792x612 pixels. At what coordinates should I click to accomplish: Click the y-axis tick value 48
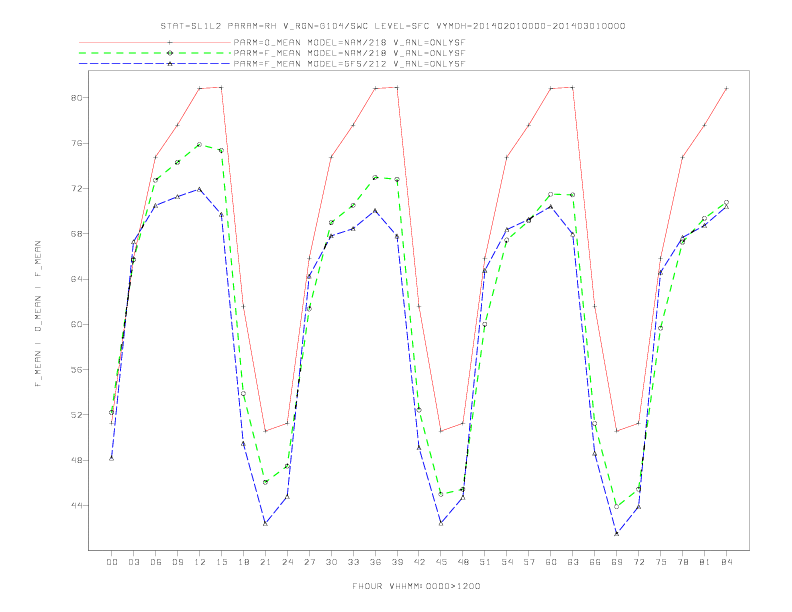point(76,461)
